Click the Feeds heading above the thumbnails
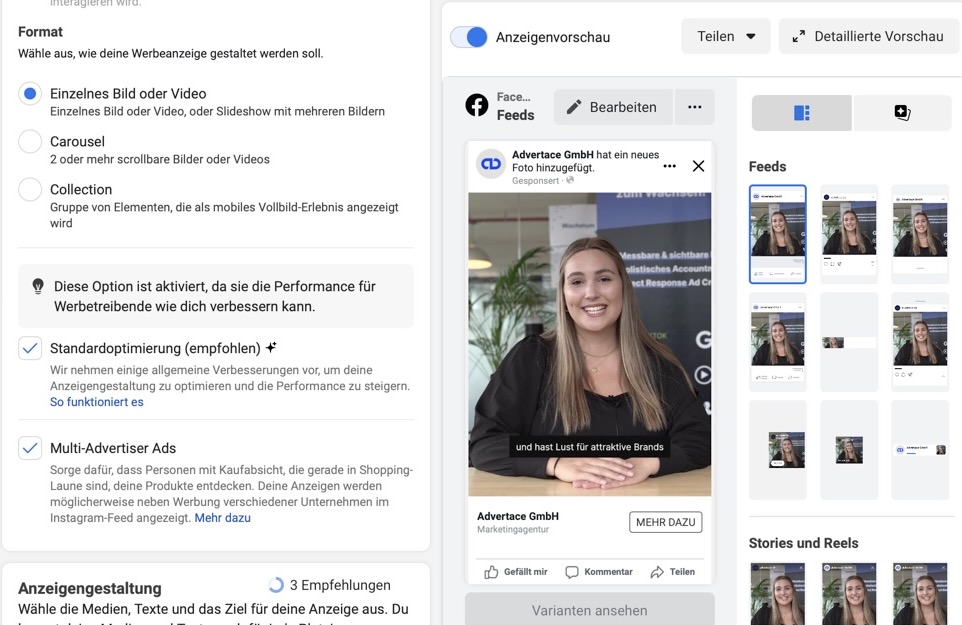 pyautogui.click(x=767, y=167)
